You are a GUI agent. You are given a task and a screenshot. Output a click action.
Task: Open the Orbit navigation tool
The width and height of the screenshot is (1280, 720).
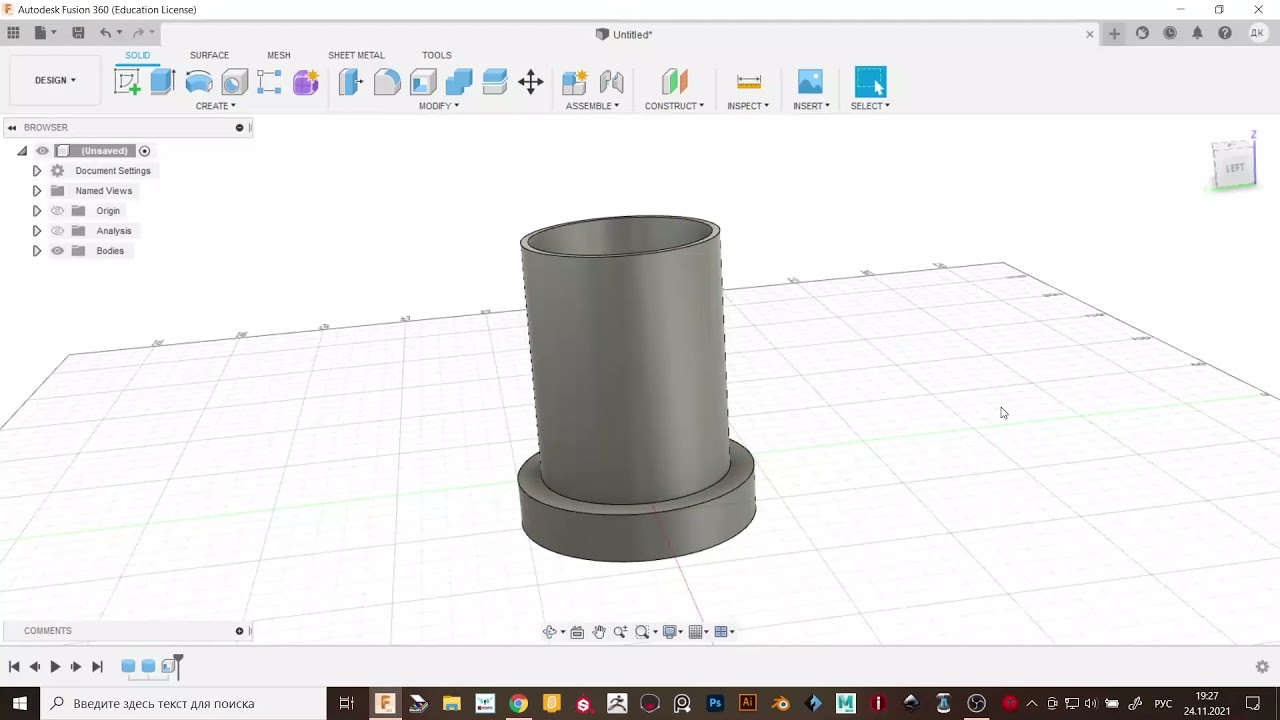(x=550, y=632)
